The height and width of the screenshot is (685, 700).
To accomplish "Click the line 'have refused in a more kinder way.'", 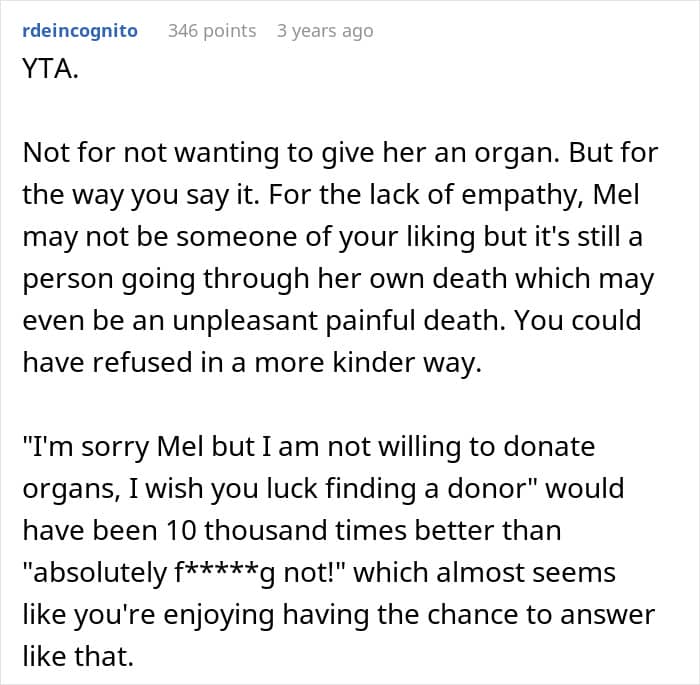I will coord(252,362).
